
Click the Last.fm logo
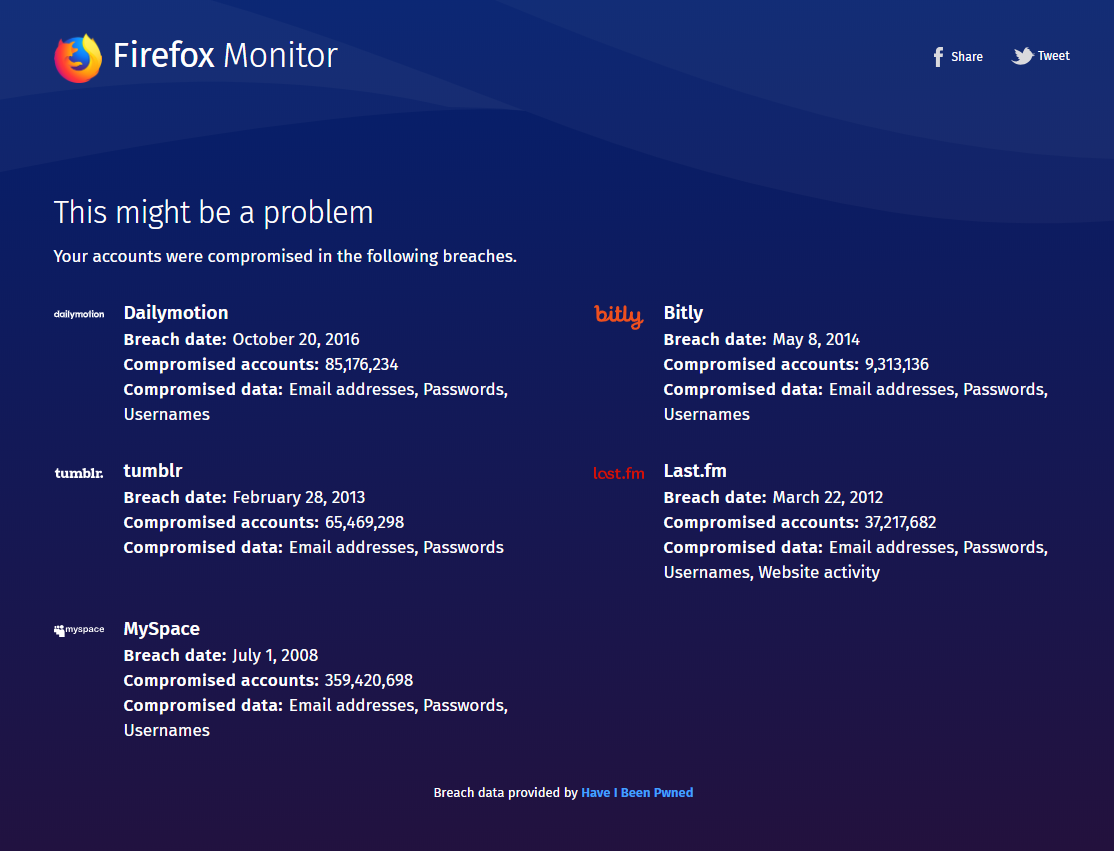pyautogui.click(x=618, y=472)
